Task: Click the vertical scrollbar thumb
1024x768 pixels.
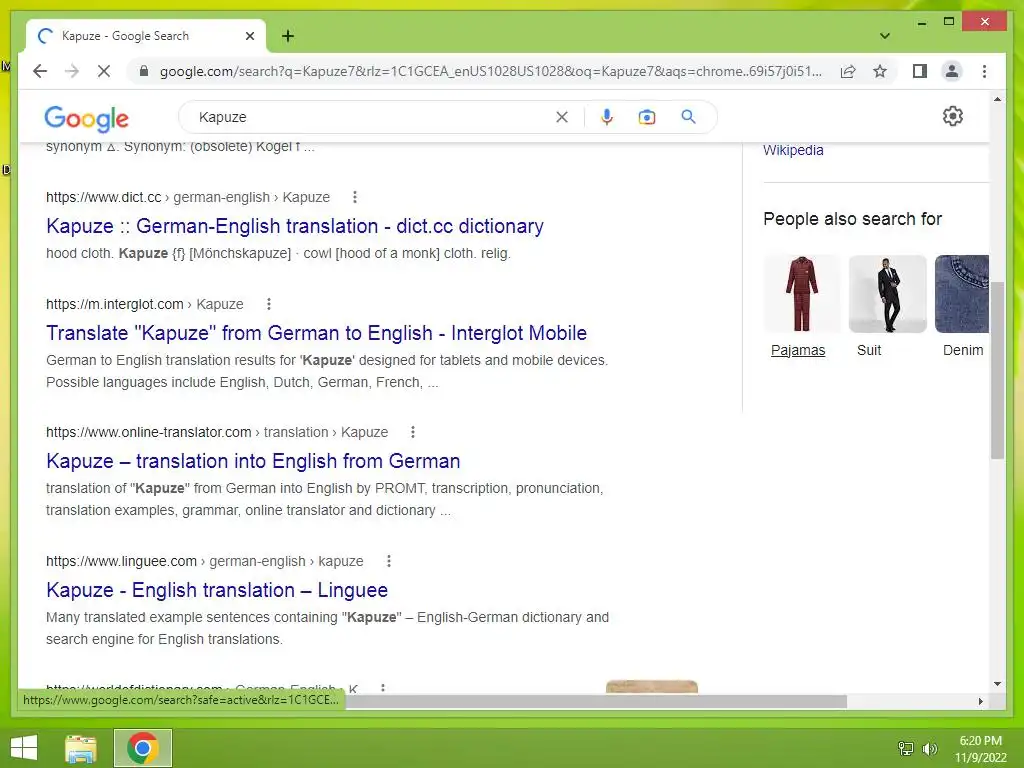Action: tap(997, 370)
